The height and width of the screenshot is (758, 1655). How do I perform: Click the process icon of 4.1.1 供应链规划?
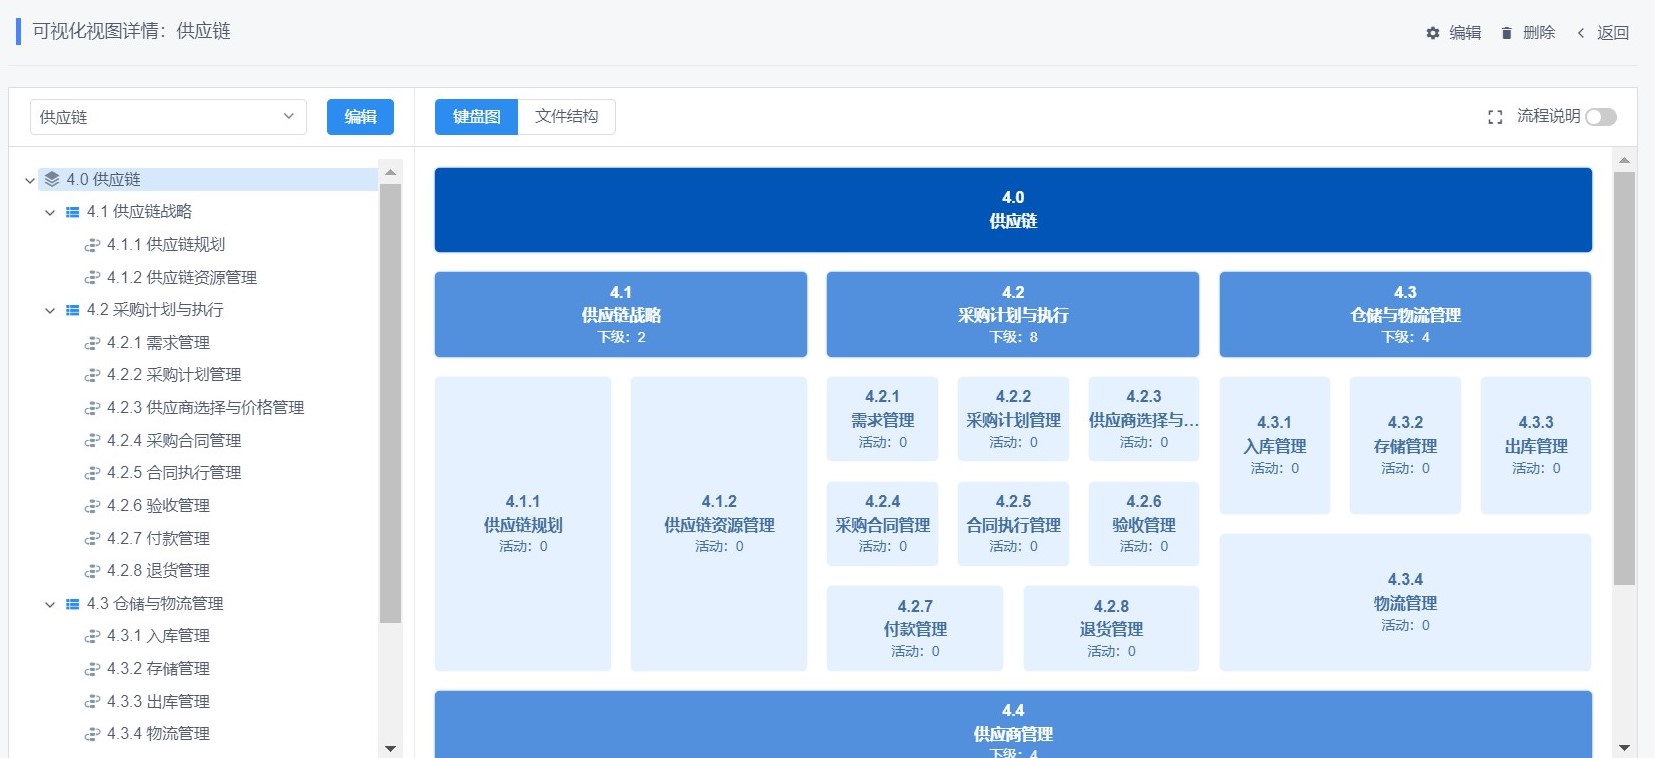(92, 245)
